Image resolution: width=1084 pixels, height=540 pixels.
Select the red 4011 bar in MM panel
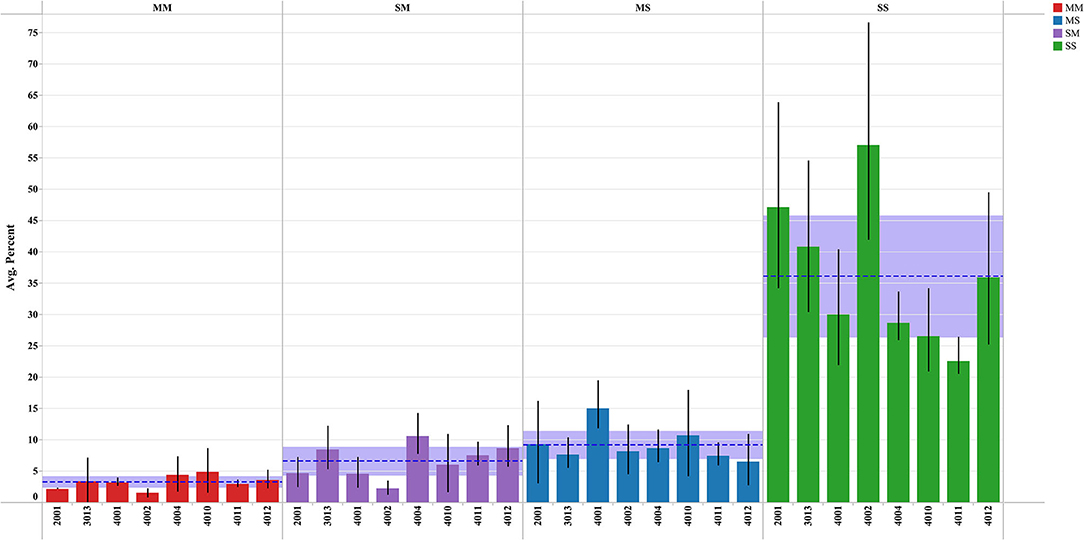point(237,493)
